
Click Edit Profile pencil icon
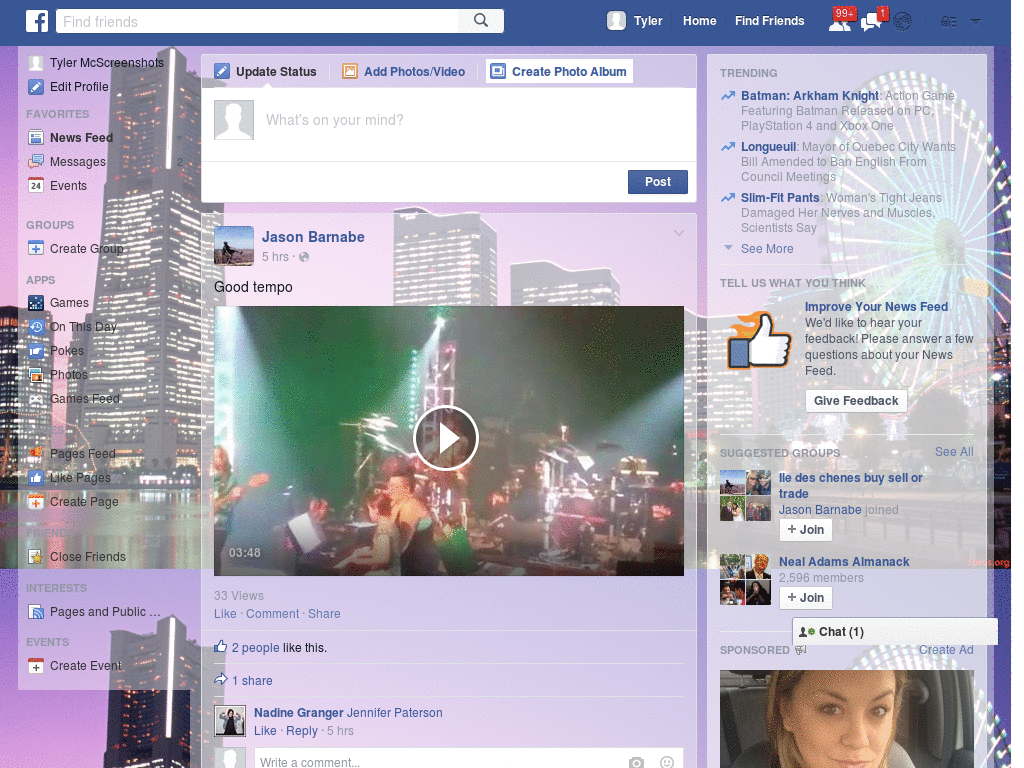point(36,87)
